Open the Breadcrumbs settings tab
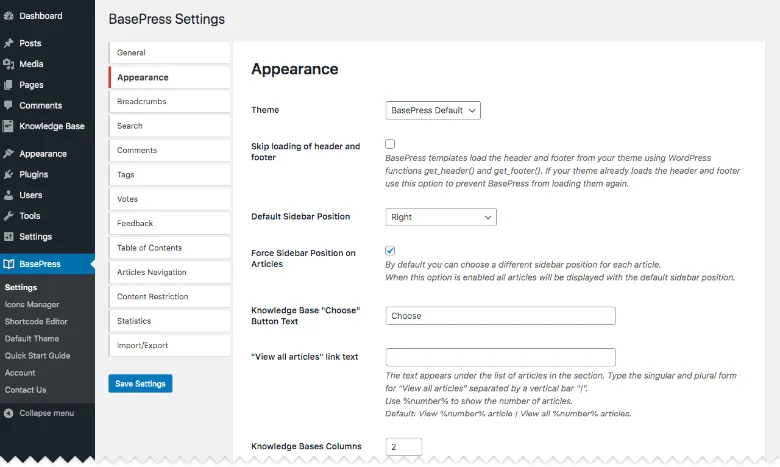780x467 pixels. (169, 101)
